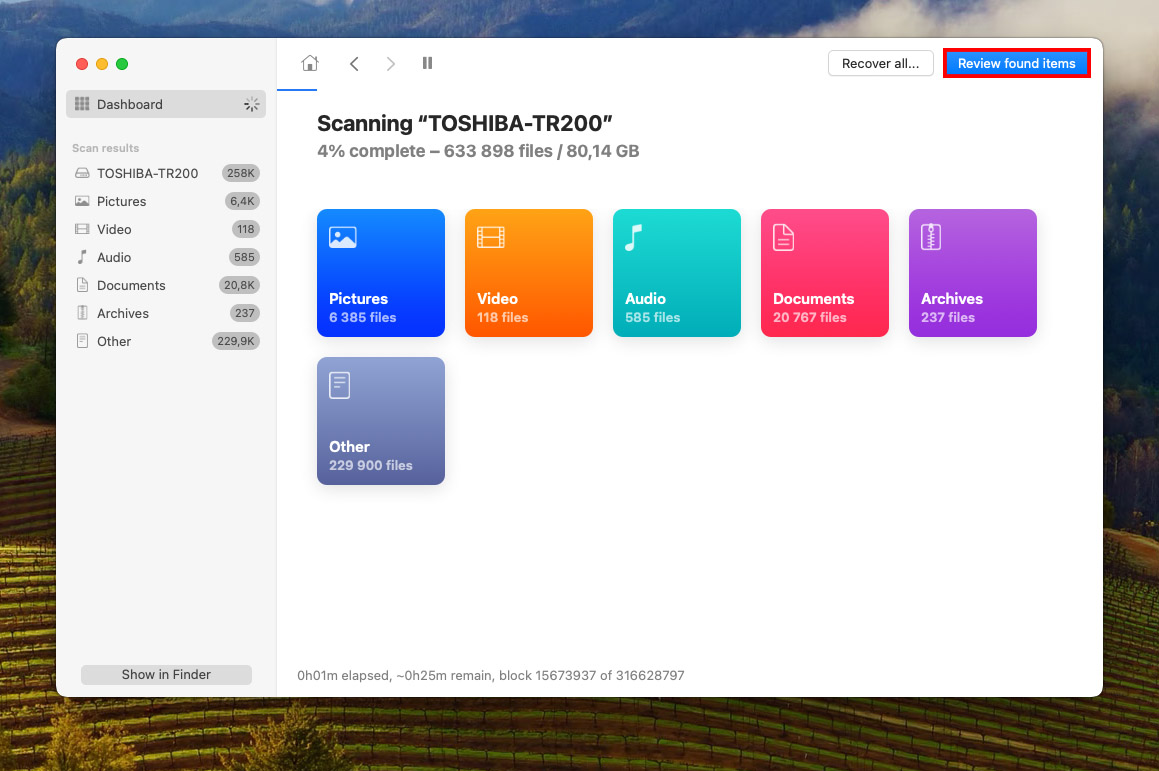Click Recover all button
The image size is (1159, 771).
tap(880, 63)
